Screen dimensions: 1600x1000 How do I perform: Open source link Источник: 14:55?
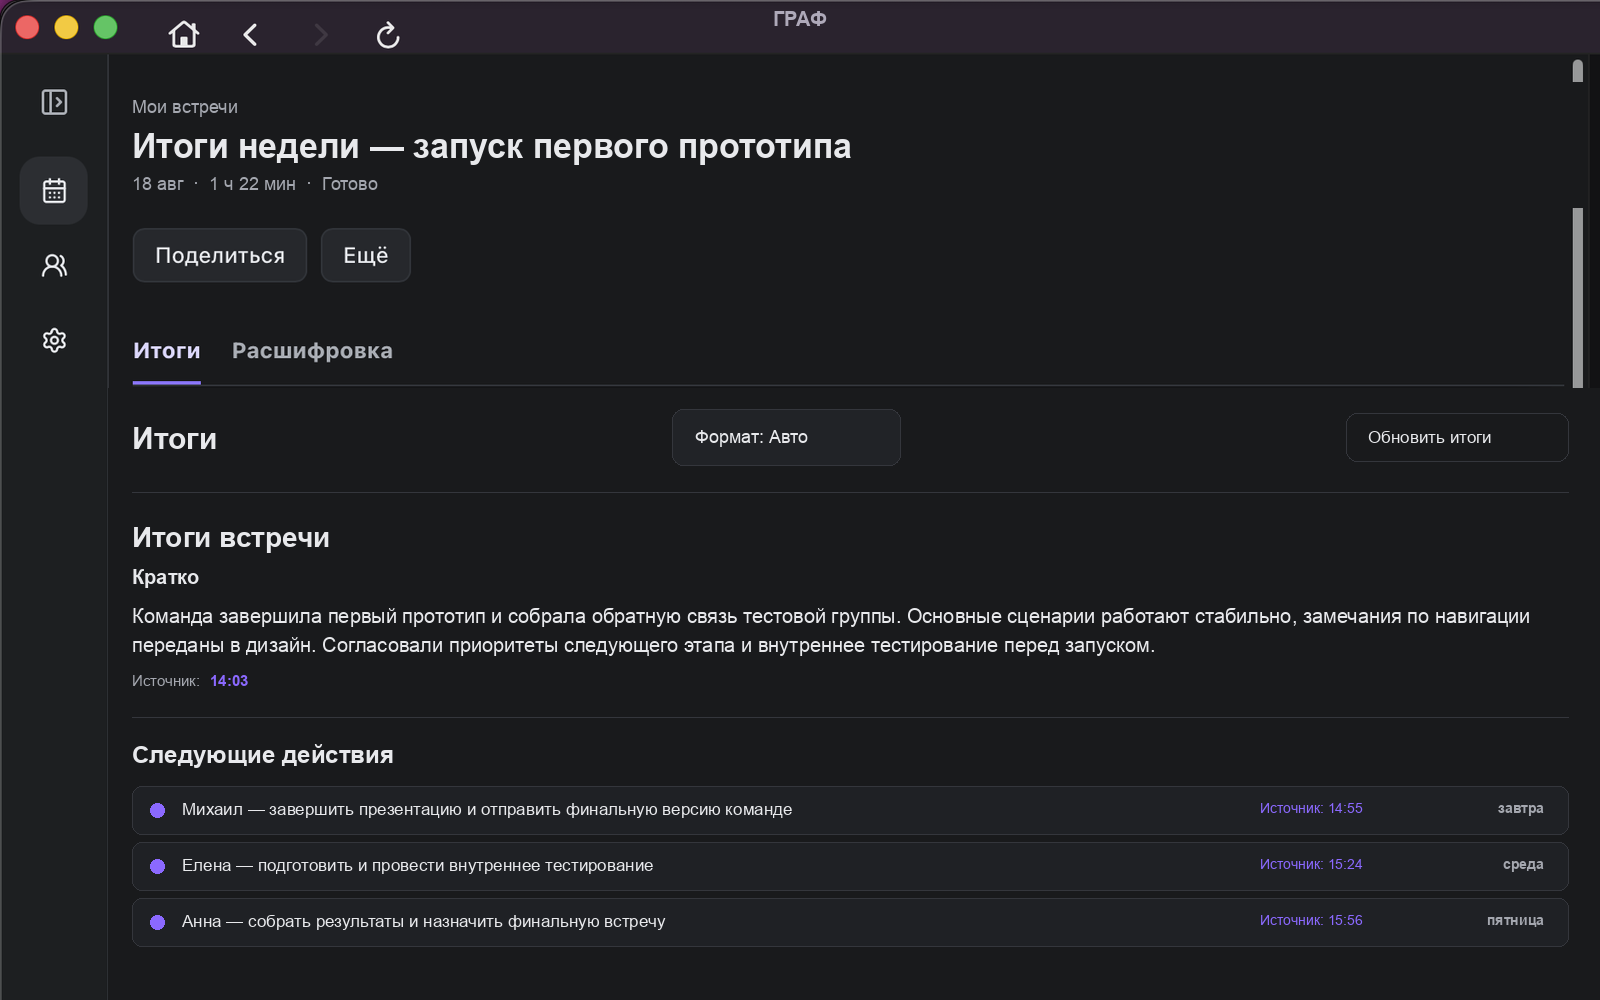1311,808
